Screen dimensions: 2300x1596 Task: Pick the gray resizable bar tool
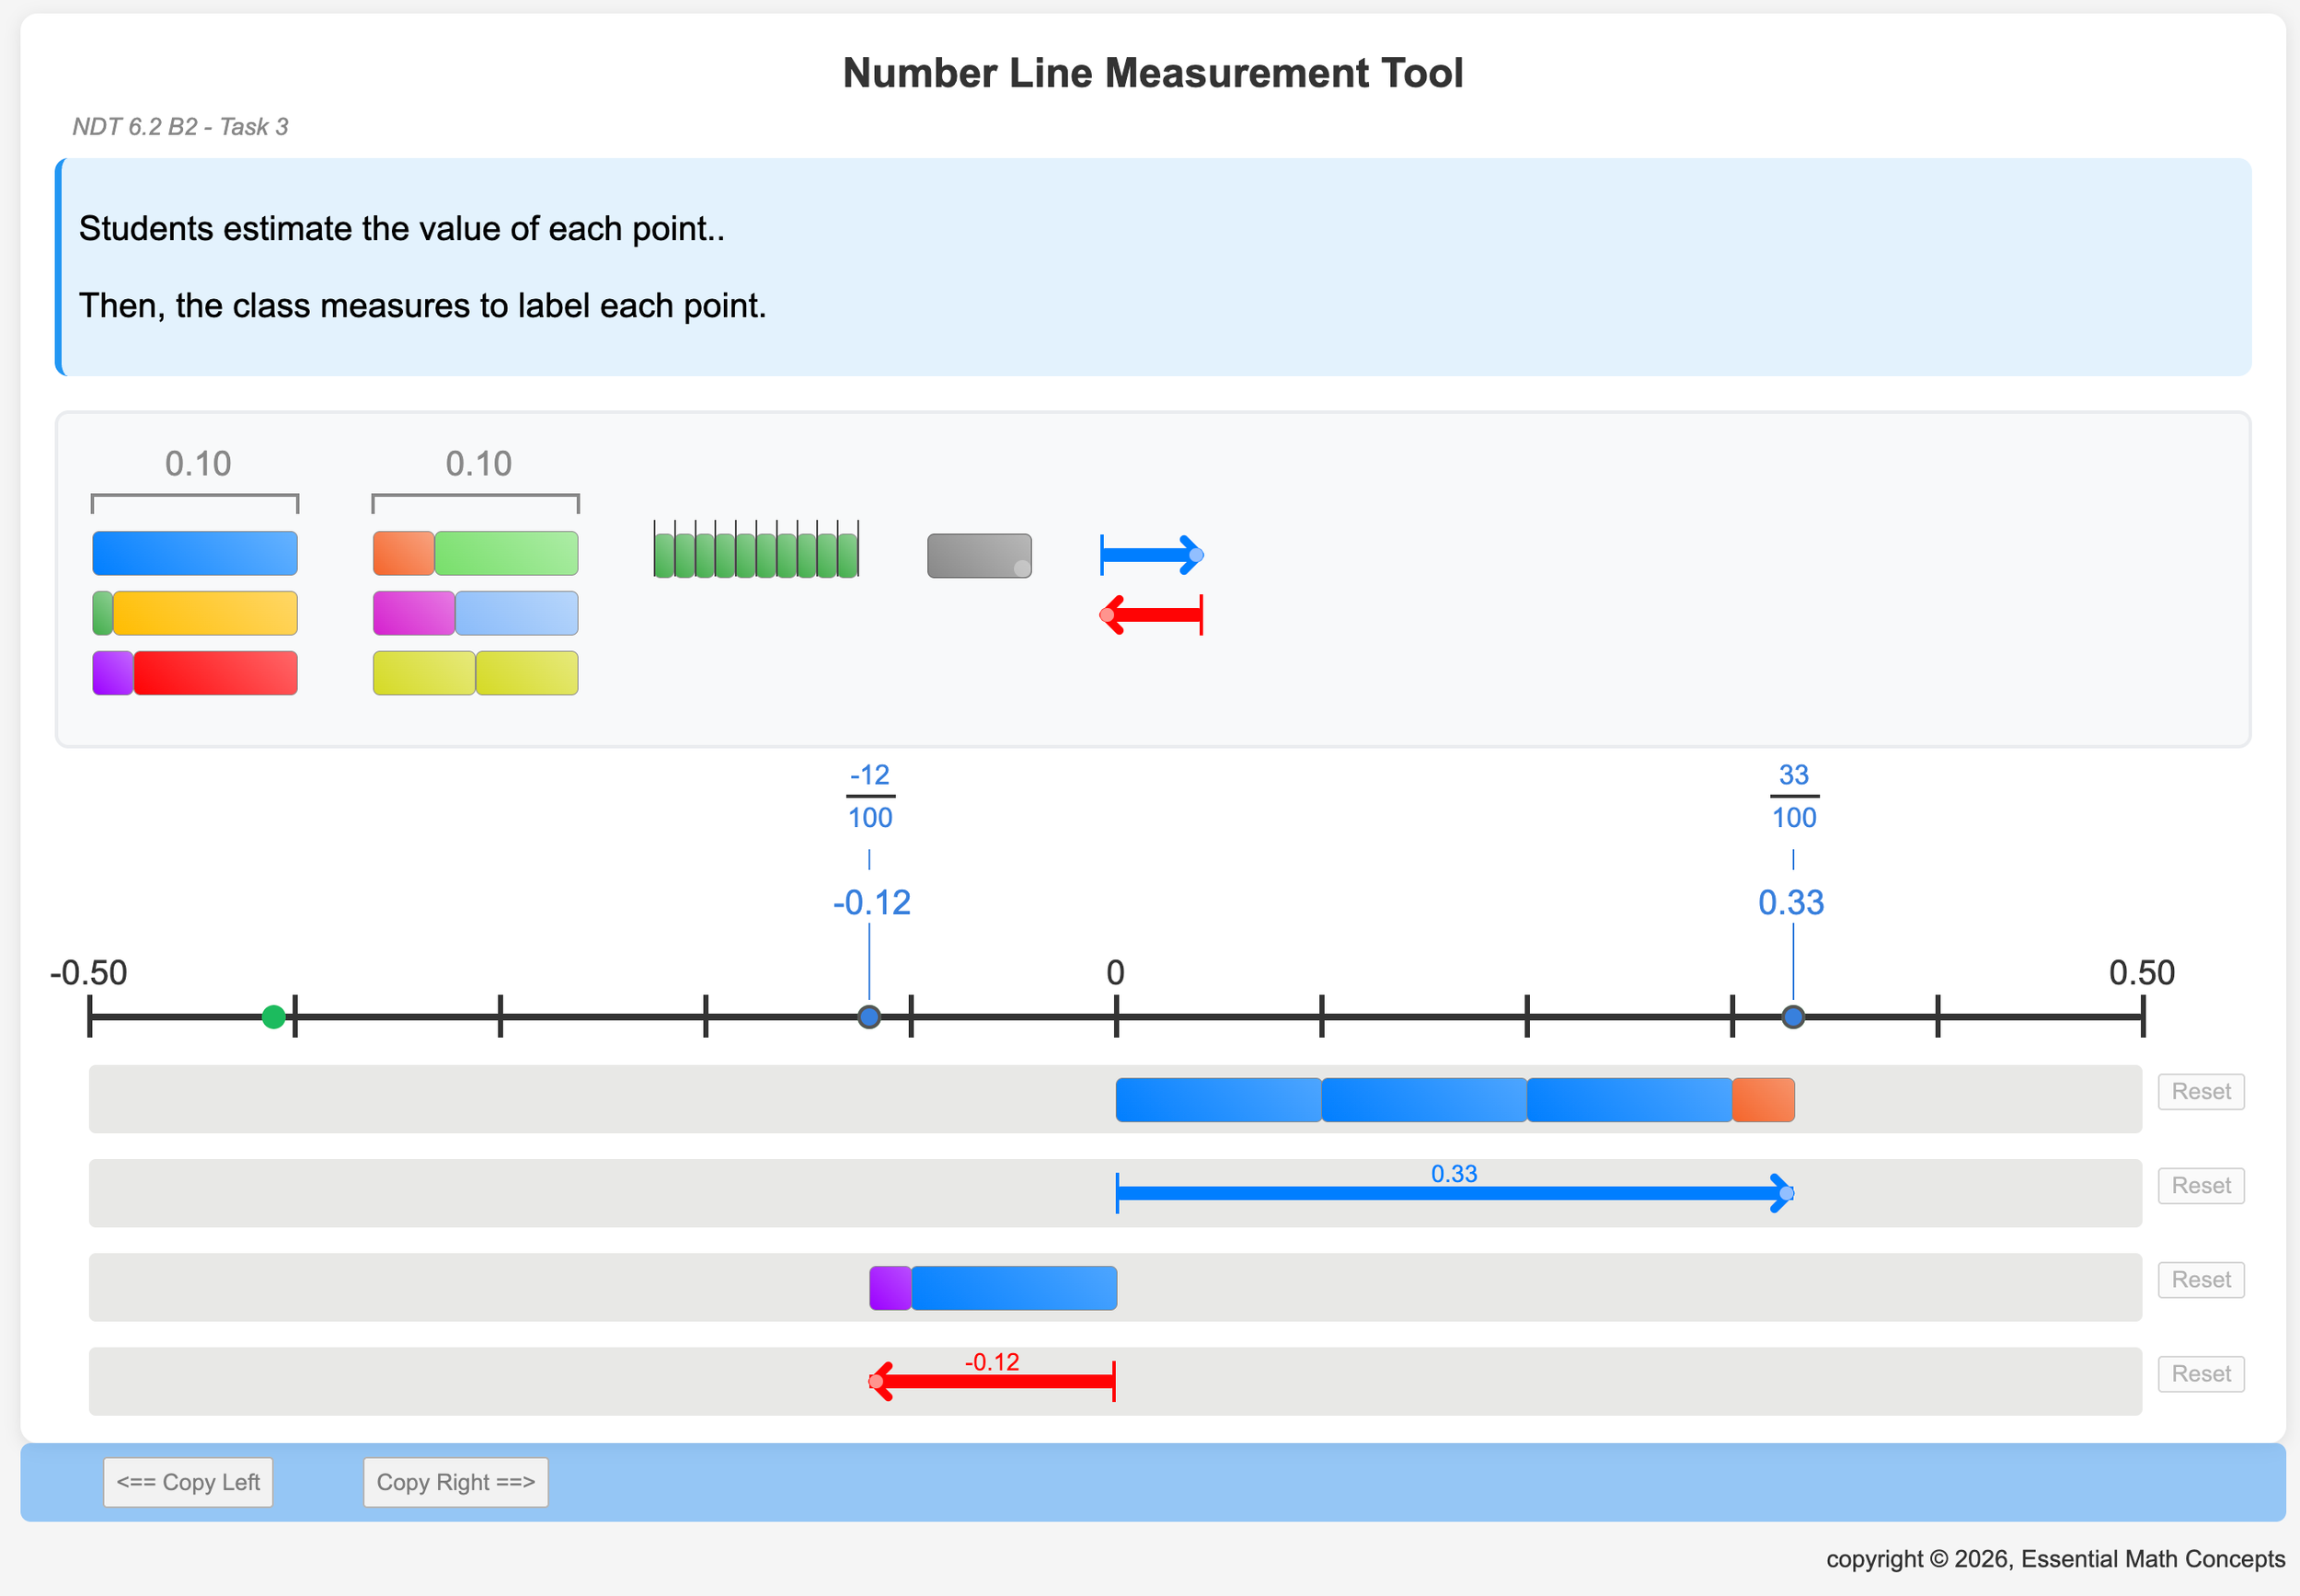(x=978, y=555)
